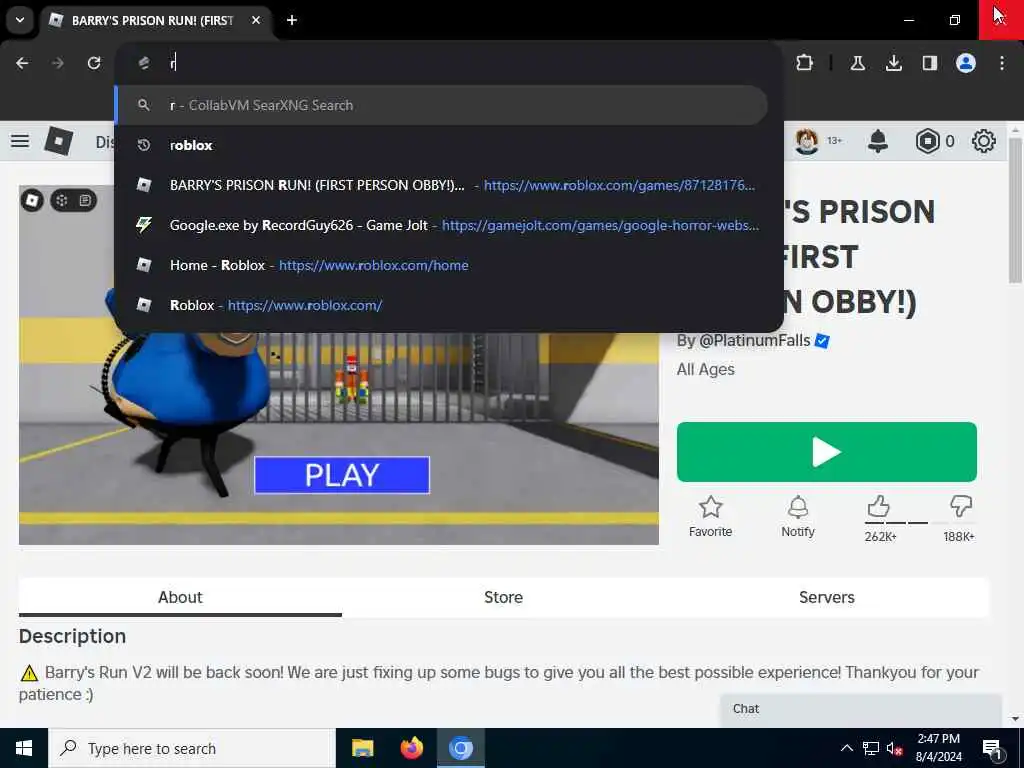Add the game to Favorites
This screenshot has width=1024, height=768.
pos(711,516)
